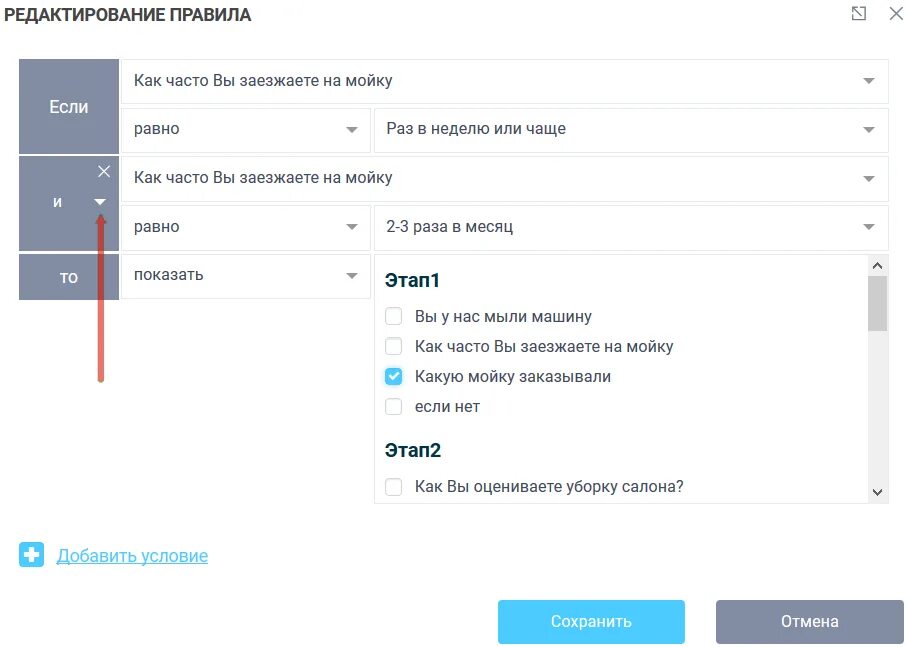Maximize the rule editing dialog
Screen dimensions: 907x647
pyautogui.click(x=859, y=14)
